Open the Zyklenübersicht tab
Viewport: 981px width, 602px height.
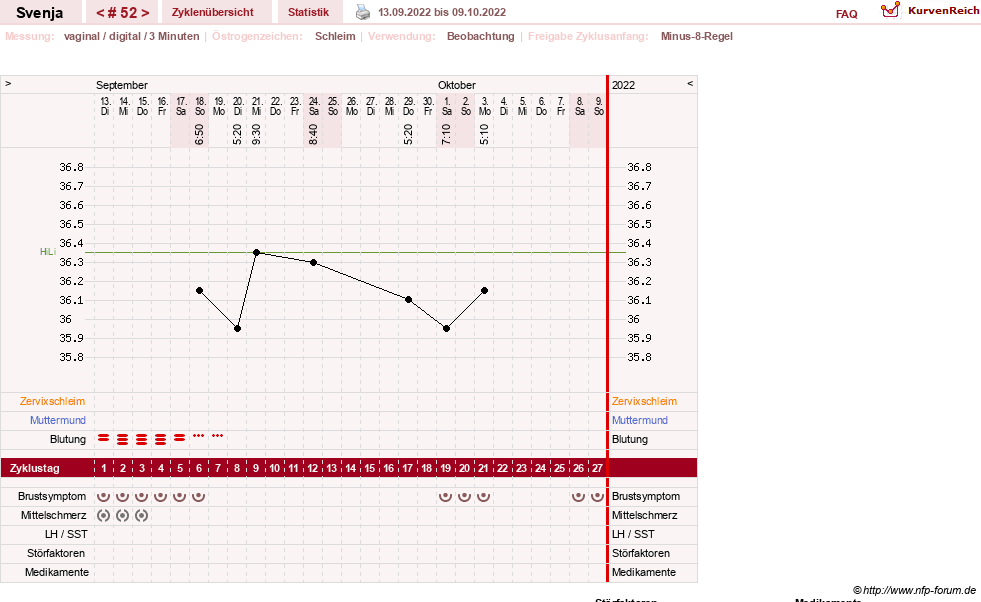click(x=213, y=12)
